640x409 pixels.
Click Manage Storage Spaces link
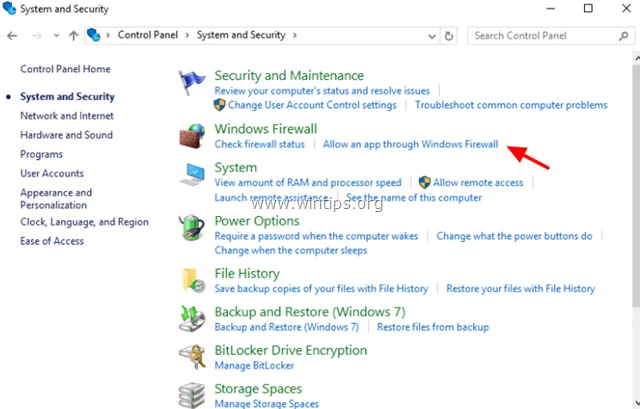[x=267, y=404]
